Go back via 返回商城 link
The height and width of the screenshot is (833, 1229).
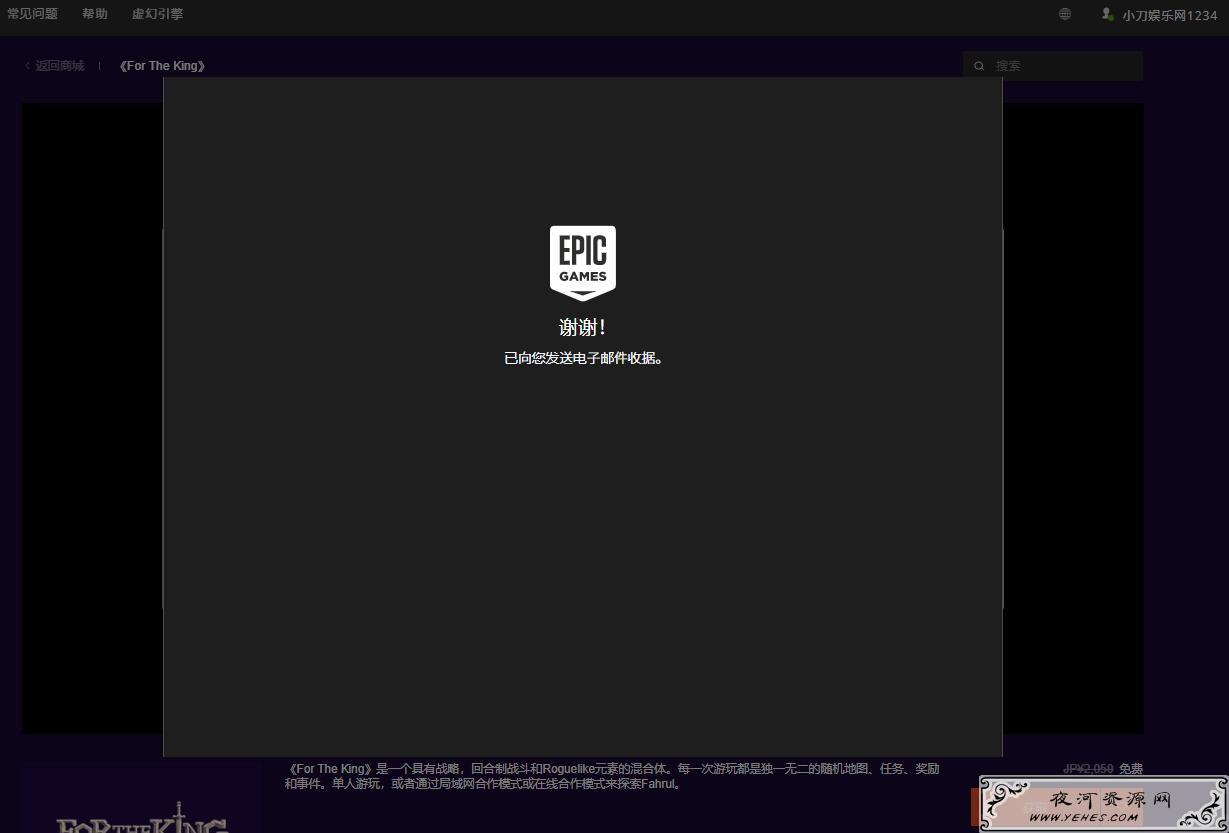(55, 66)
